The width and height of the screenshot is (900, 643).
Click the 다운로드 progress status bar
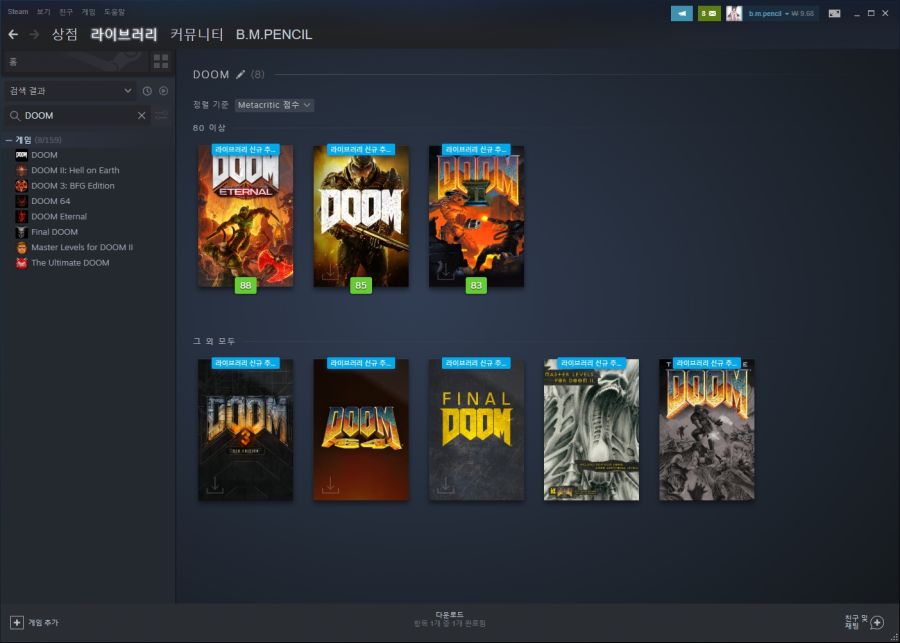tap(450, 617)
